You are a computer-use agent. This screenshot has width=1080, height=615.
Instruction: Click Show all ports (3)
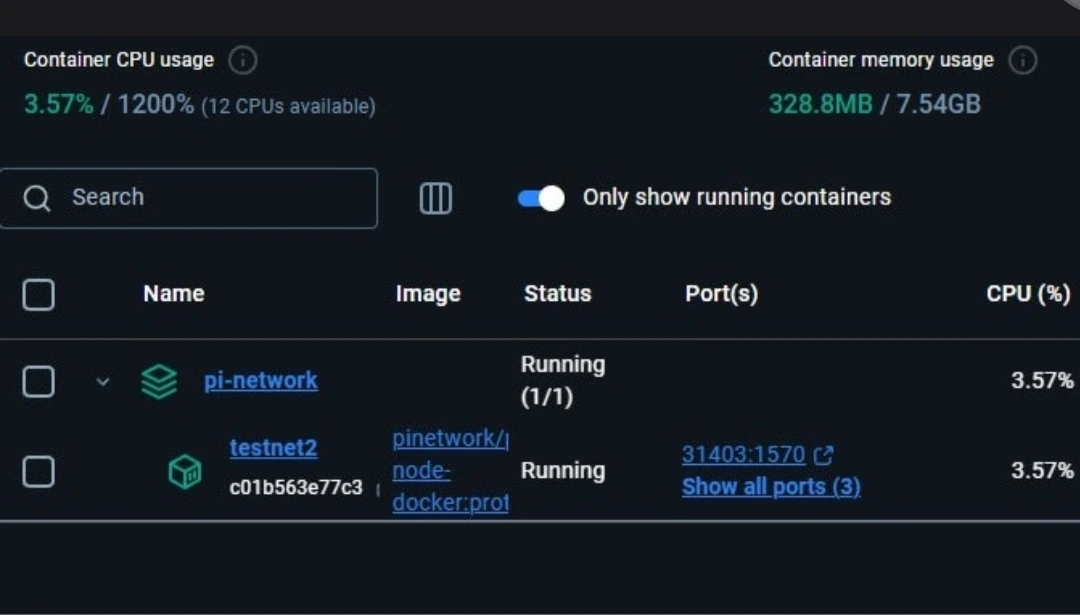pyautogui.click(x=771, y=487)
